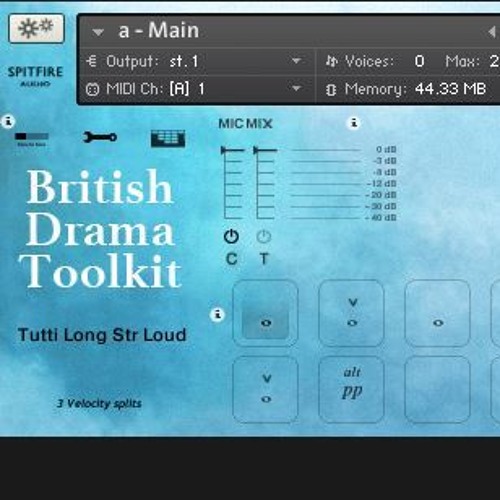Click the Memory 44.33 MB value
500x500 pixels.
pyautogui.click(x=450, y=89)
